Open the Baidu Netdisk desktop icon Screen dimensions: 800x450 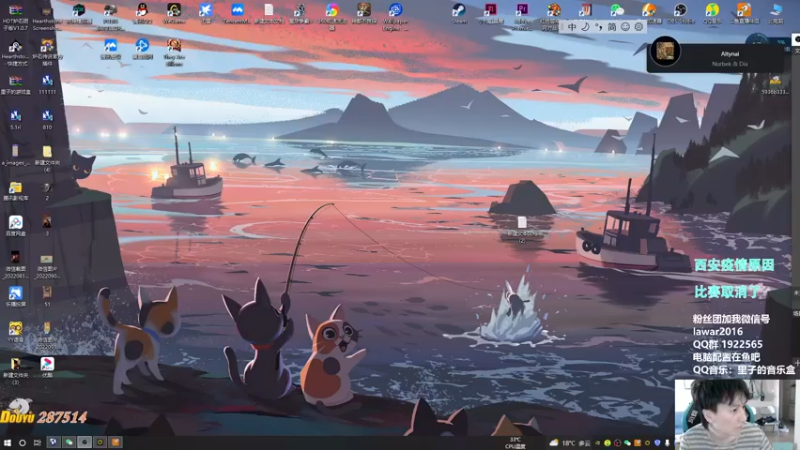tap(15, 223)
